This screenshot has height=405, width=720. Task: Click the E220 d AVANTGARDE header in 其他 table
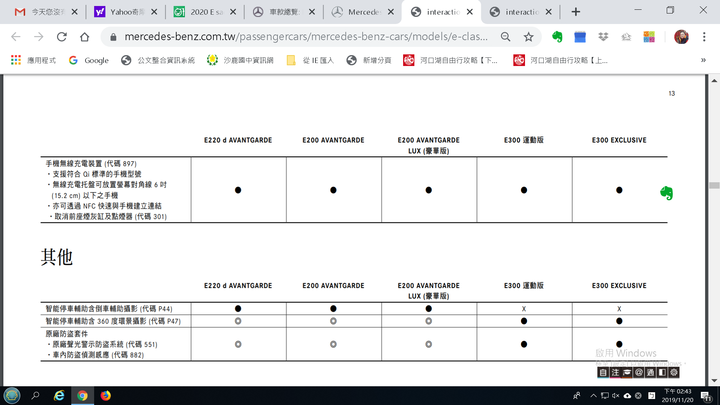[238, 286]
